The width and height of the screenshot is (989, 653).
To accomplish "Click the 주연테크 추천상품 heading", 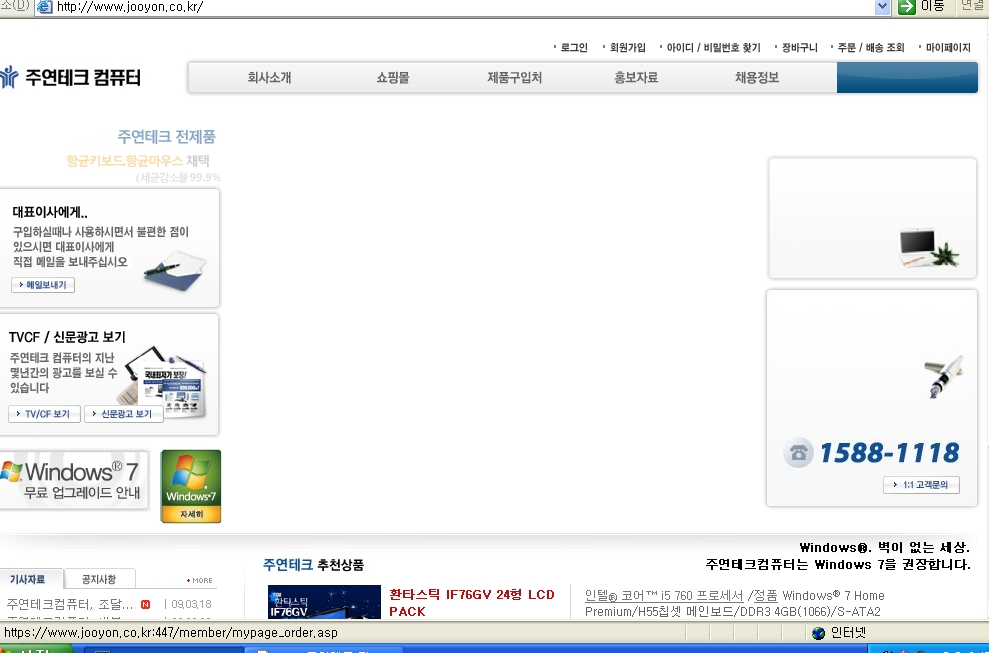I will (313, 565).
